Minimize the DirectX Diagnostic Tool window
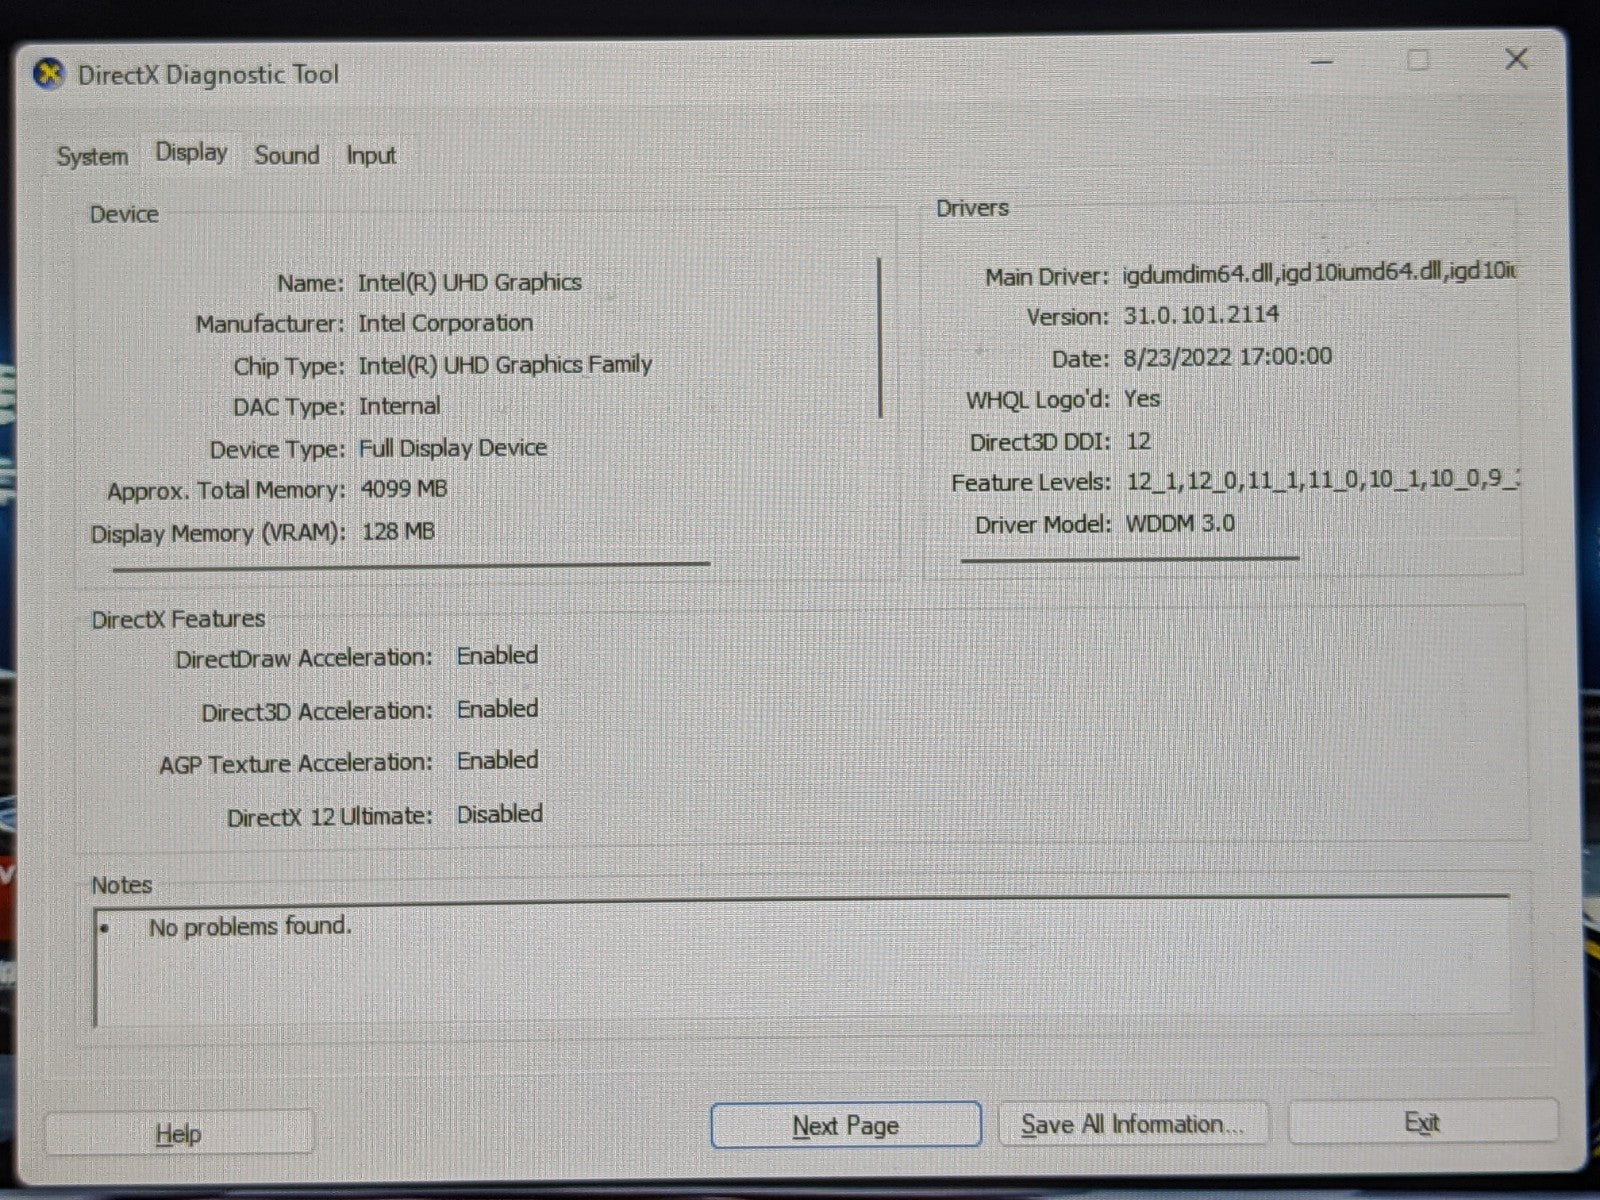Screen dimensions: 1600x1200 1322,62
